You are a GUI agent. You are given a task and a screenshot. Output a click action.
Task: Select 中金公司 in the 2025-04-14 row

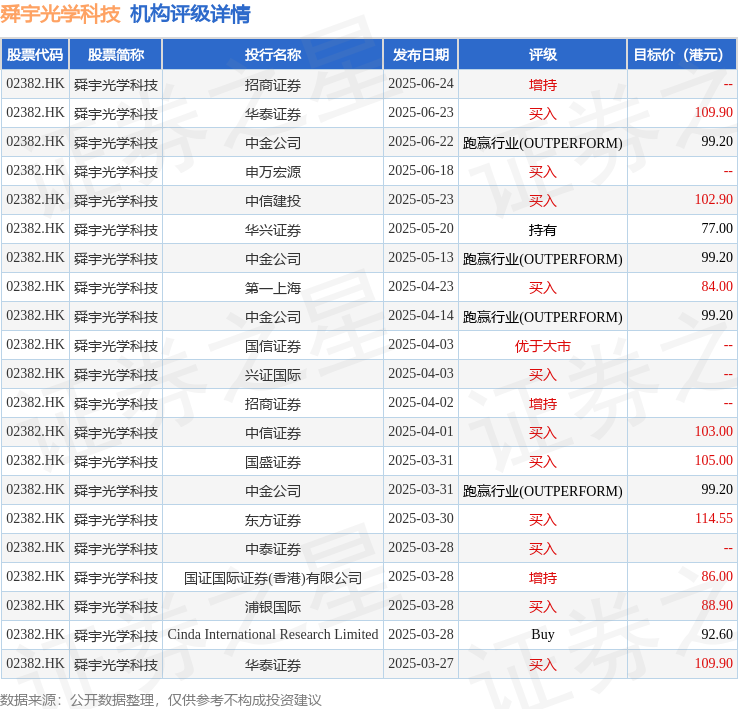tap(273, 317)
